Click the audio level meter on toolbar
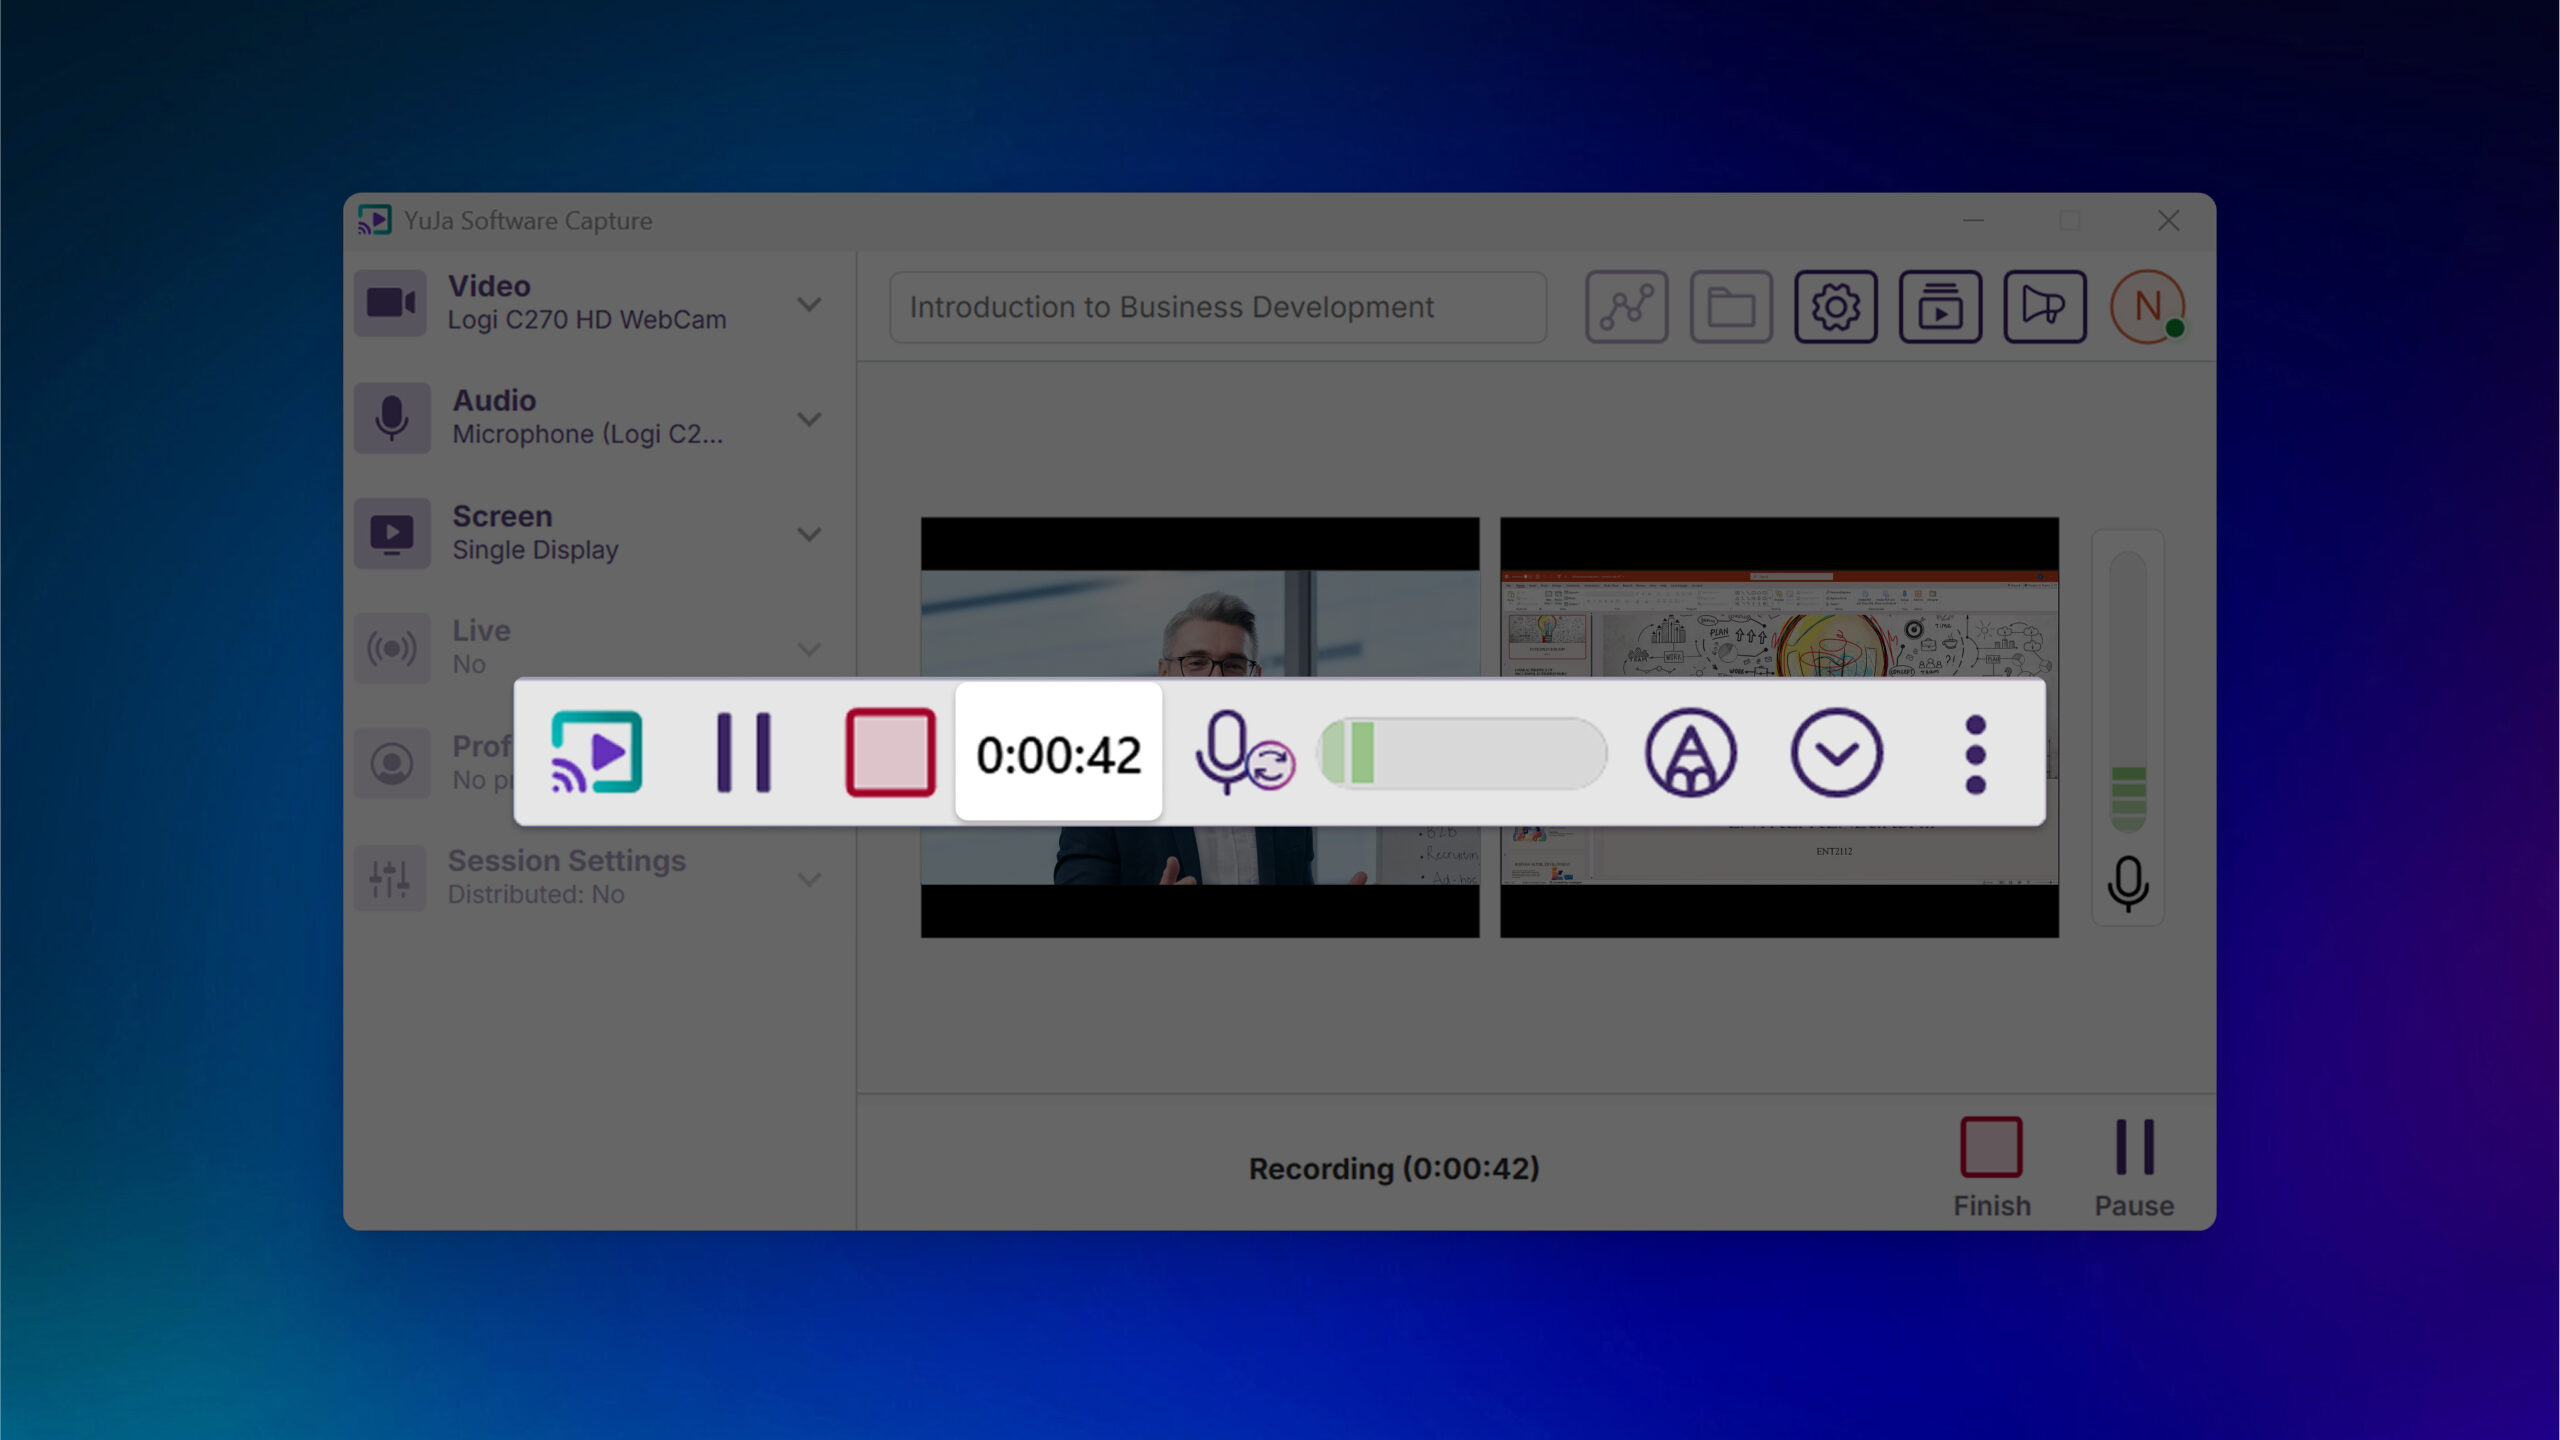Viewport: 2560px width, 1440px height. [1463, 753]
